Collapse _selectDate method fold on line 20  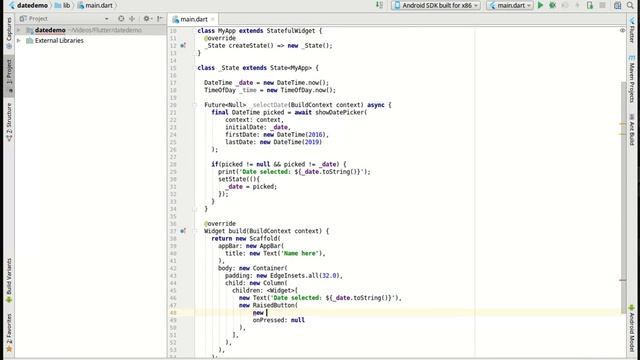click(x=195, y=105)
